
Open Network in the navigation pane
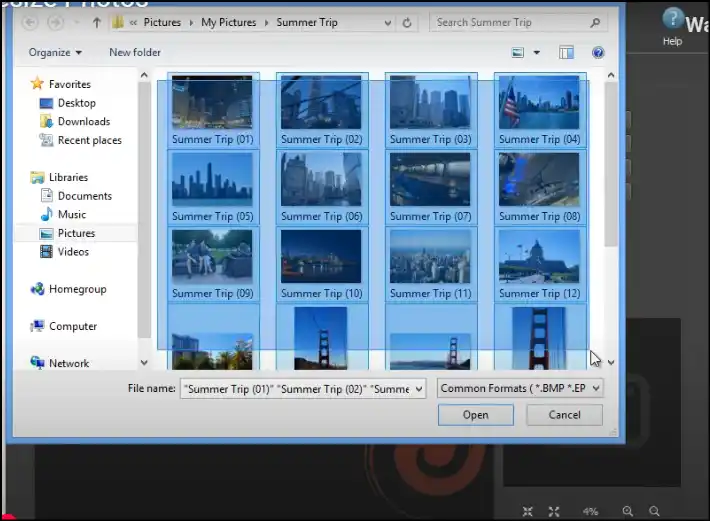60,363
